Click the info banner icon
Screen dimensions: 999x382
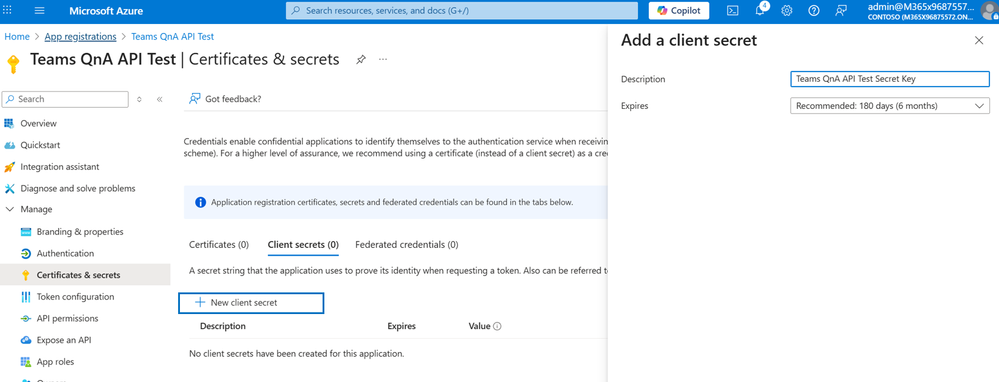(200, 202)
